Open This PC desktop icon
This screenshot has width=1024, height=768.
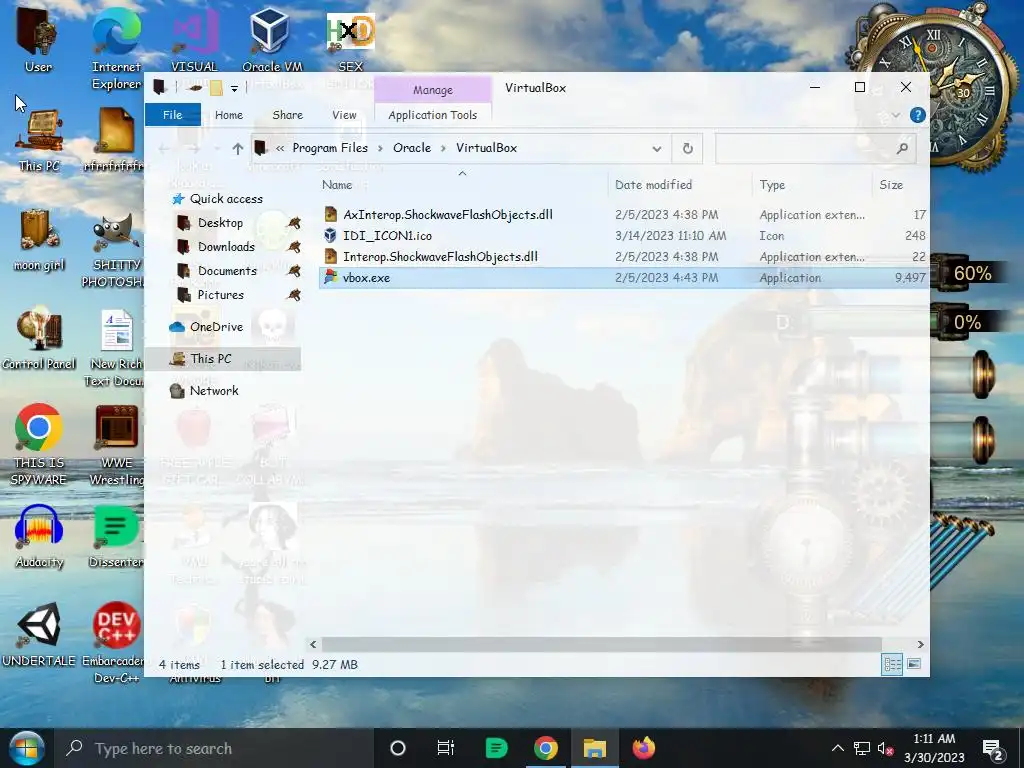click(x=39, y=140)
